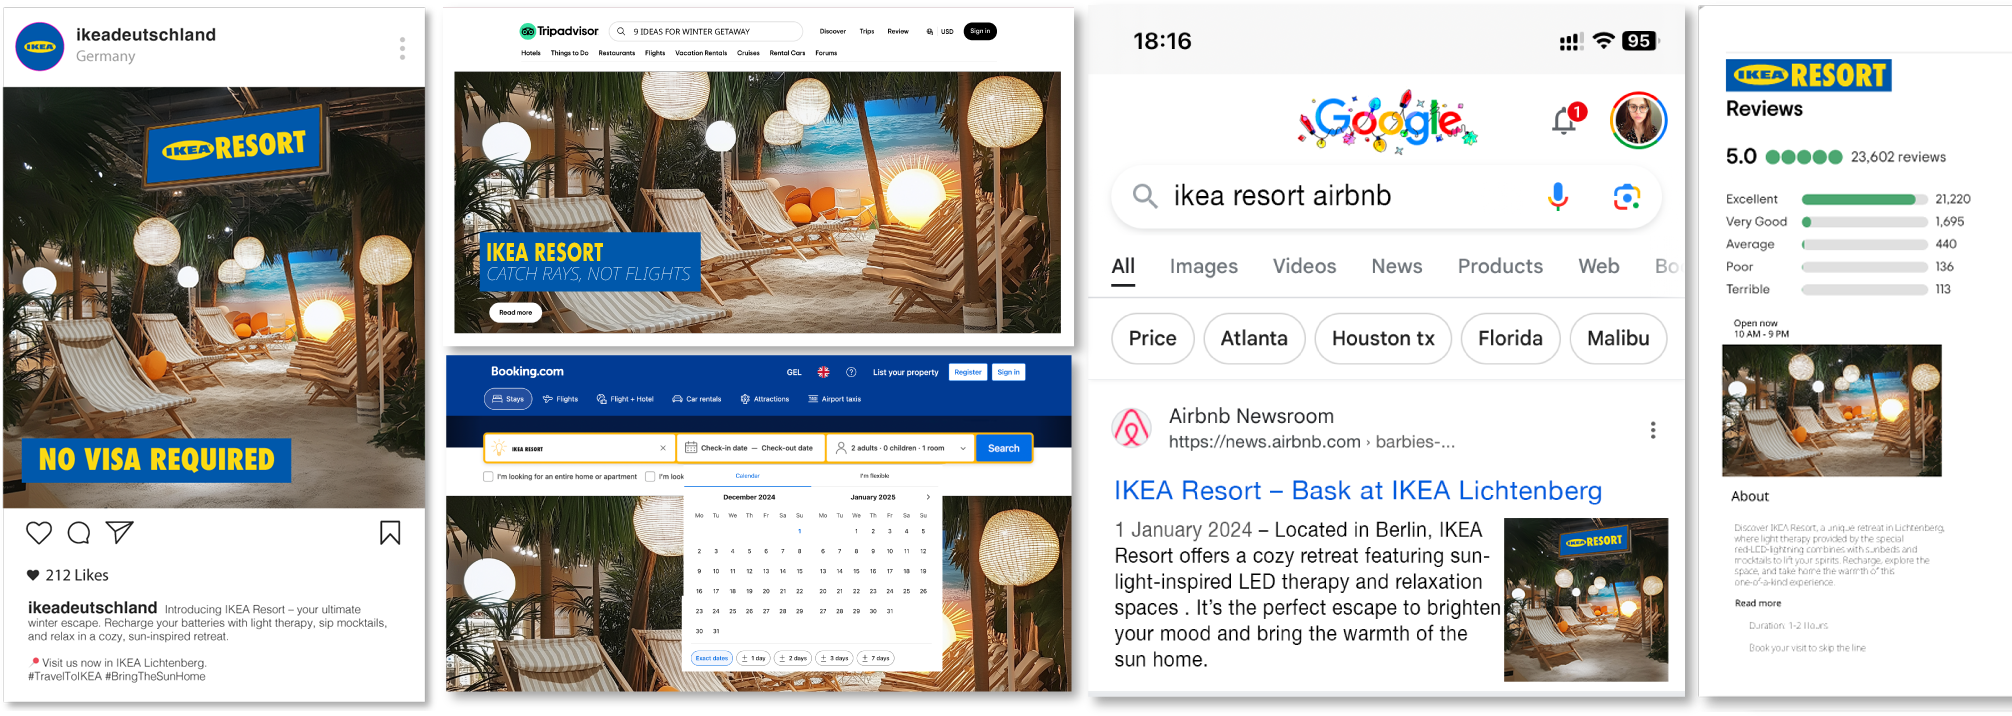Go to next month with the calendar arrow

tap(928, 497)
